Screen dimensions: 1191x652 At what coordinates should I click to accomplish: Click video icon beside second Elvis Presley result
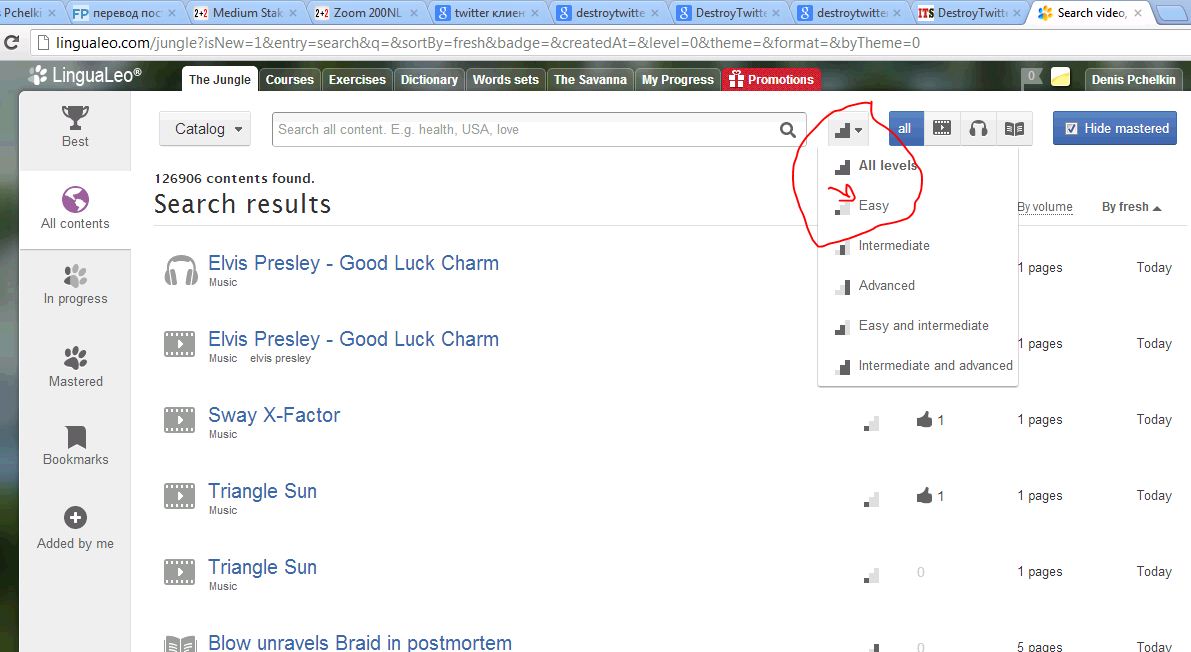[179, 344]
